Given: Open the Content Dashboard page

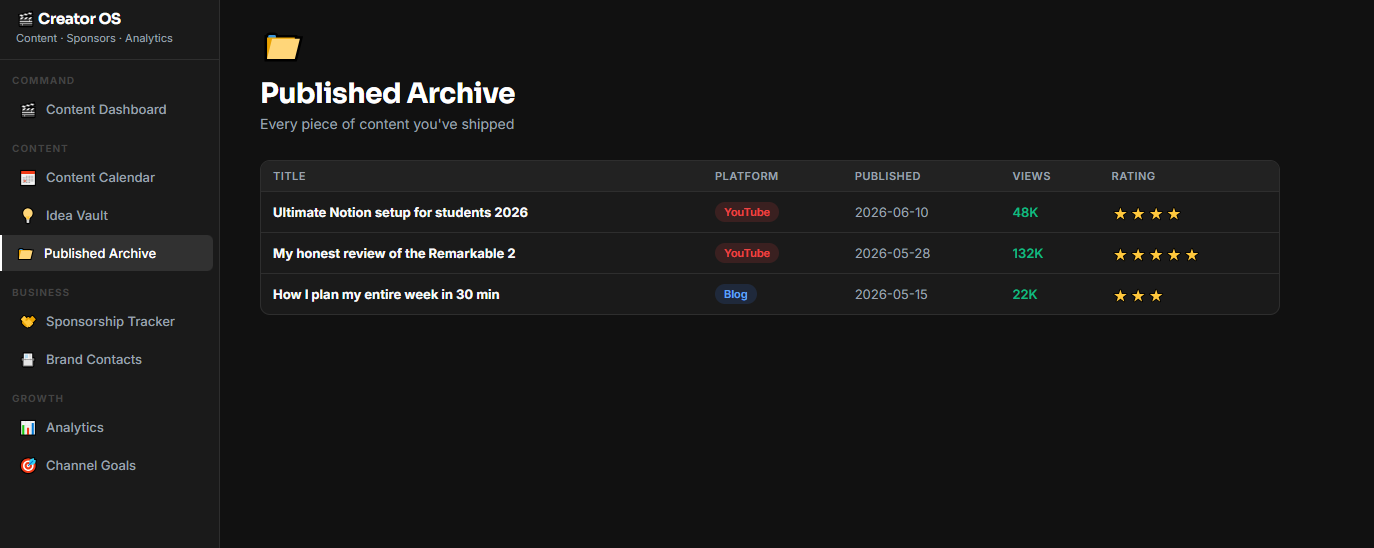Looking at the screenshot, I should (106, 110).
